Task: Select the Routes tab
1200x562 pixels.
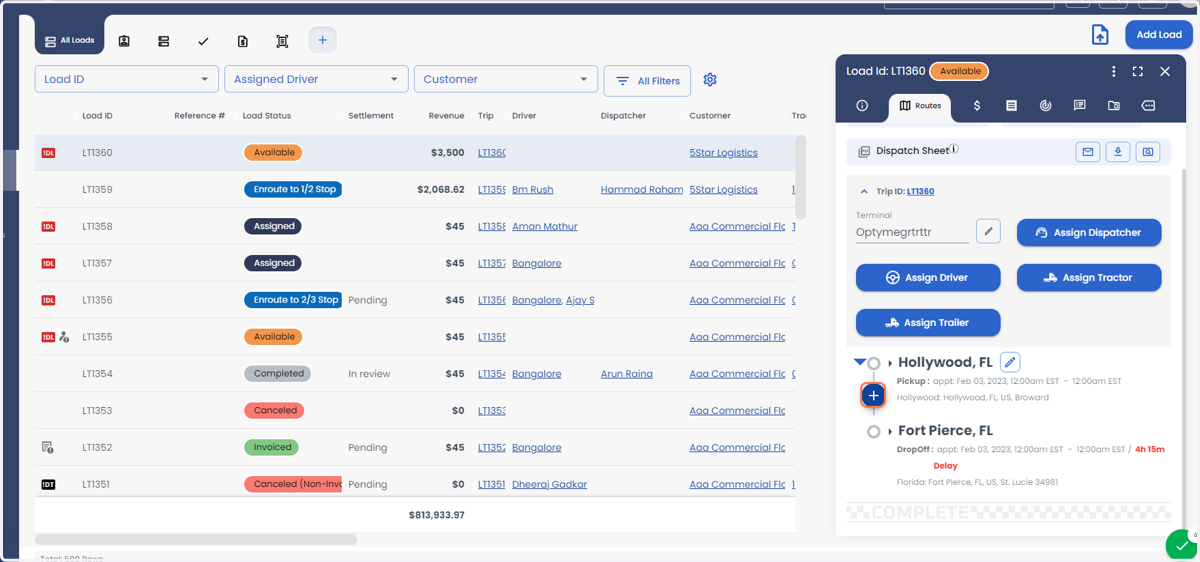Action: coord(921,105)
